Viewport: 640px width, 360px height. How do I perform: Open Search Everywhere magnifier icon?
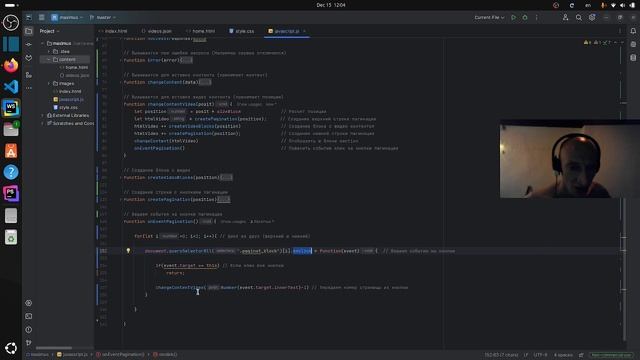[579, 18]
